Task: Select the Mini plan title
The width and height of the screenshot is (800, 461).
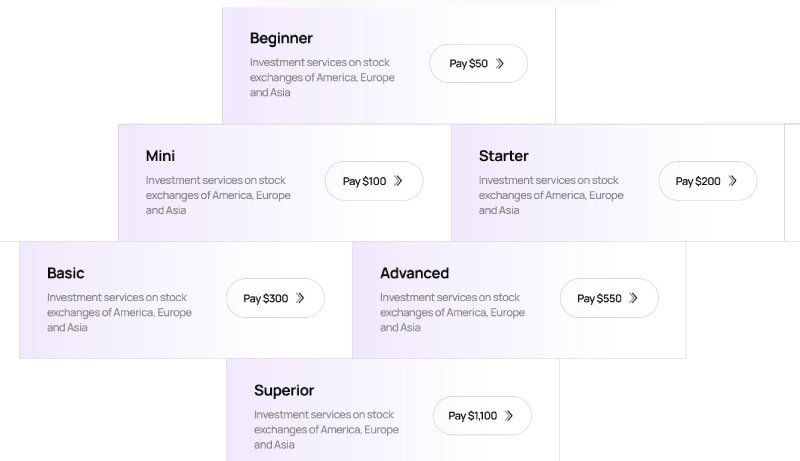Action: (x=160, y=156)
